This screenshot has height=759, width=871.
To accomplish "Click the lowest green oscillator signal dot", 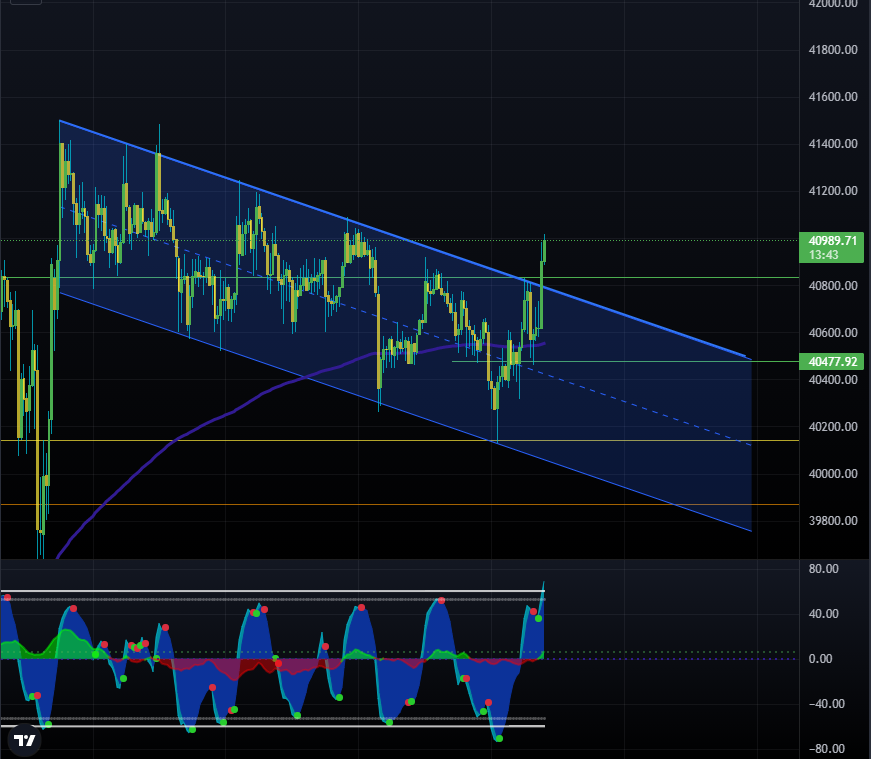I will click(499, 738).
